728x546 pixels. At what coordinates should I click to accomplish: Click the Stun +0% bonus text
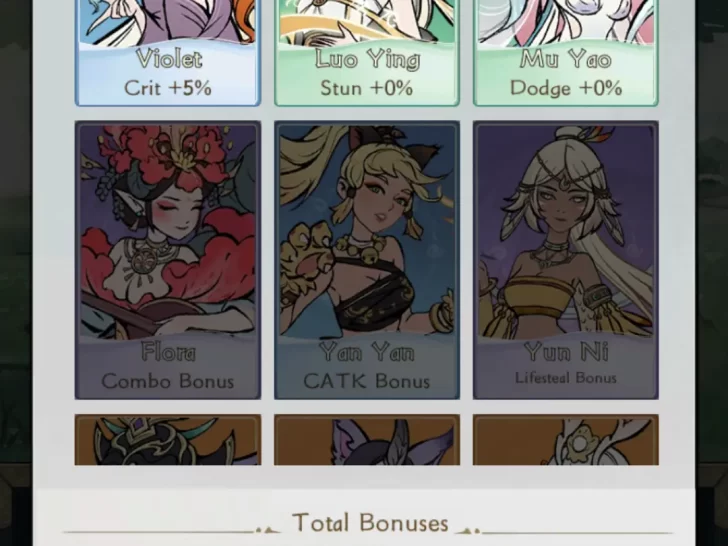[367, 88]
